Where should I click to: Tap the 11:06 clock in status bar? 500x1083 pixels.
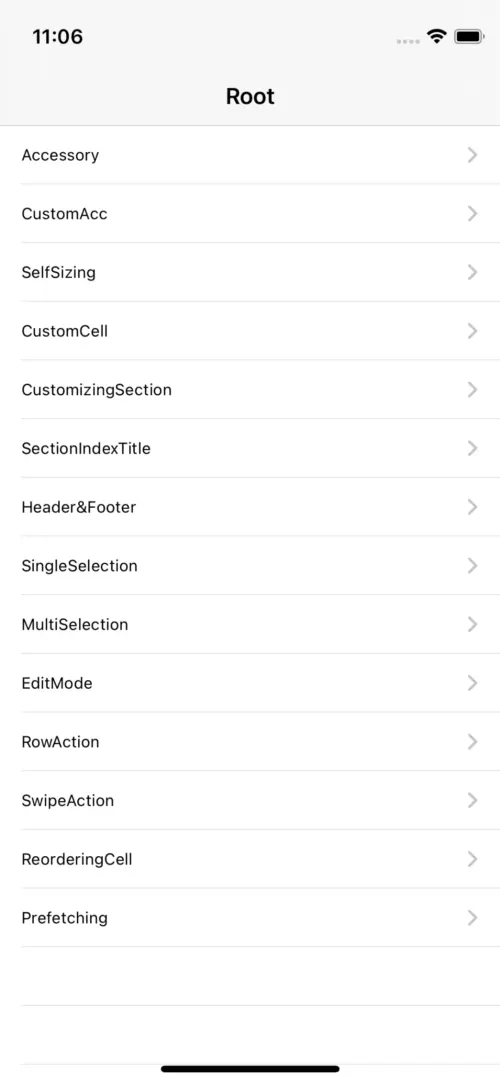pos(57,37)
